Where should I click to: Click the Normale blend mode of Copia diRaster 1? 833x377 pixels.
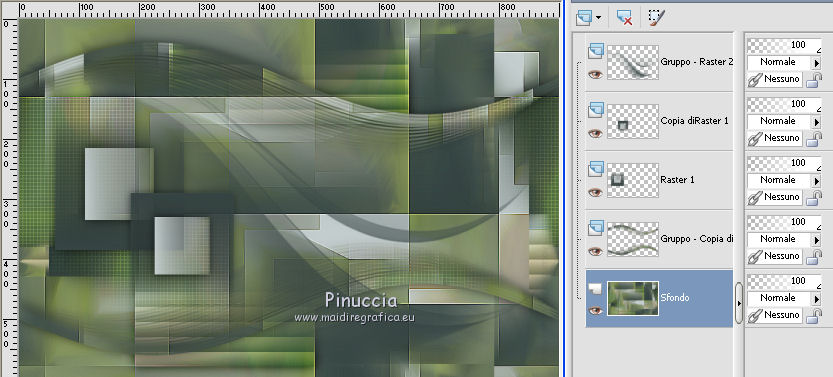pos(779,121)
